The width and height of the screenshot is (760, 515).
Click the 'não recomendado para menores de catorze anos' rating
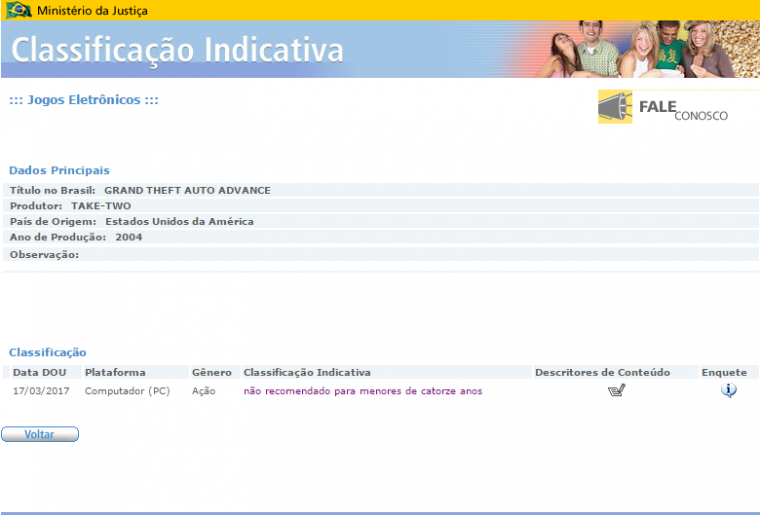(x=363, y=391)
